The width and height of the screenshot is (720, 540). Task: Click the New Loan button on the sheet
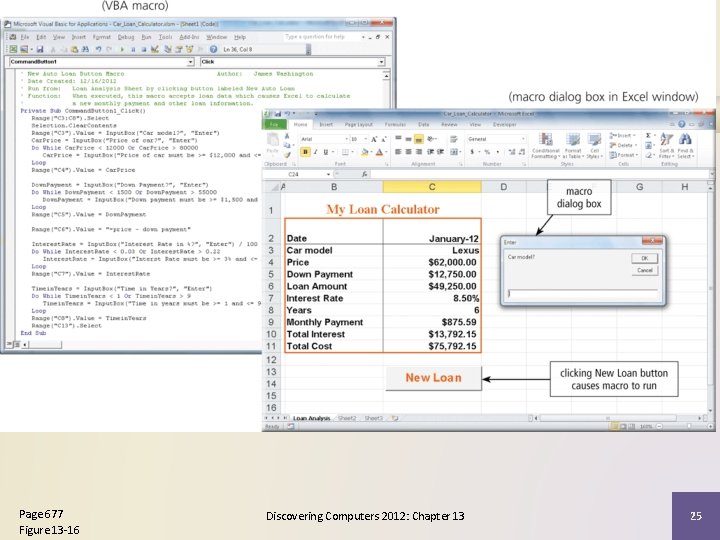433,378
